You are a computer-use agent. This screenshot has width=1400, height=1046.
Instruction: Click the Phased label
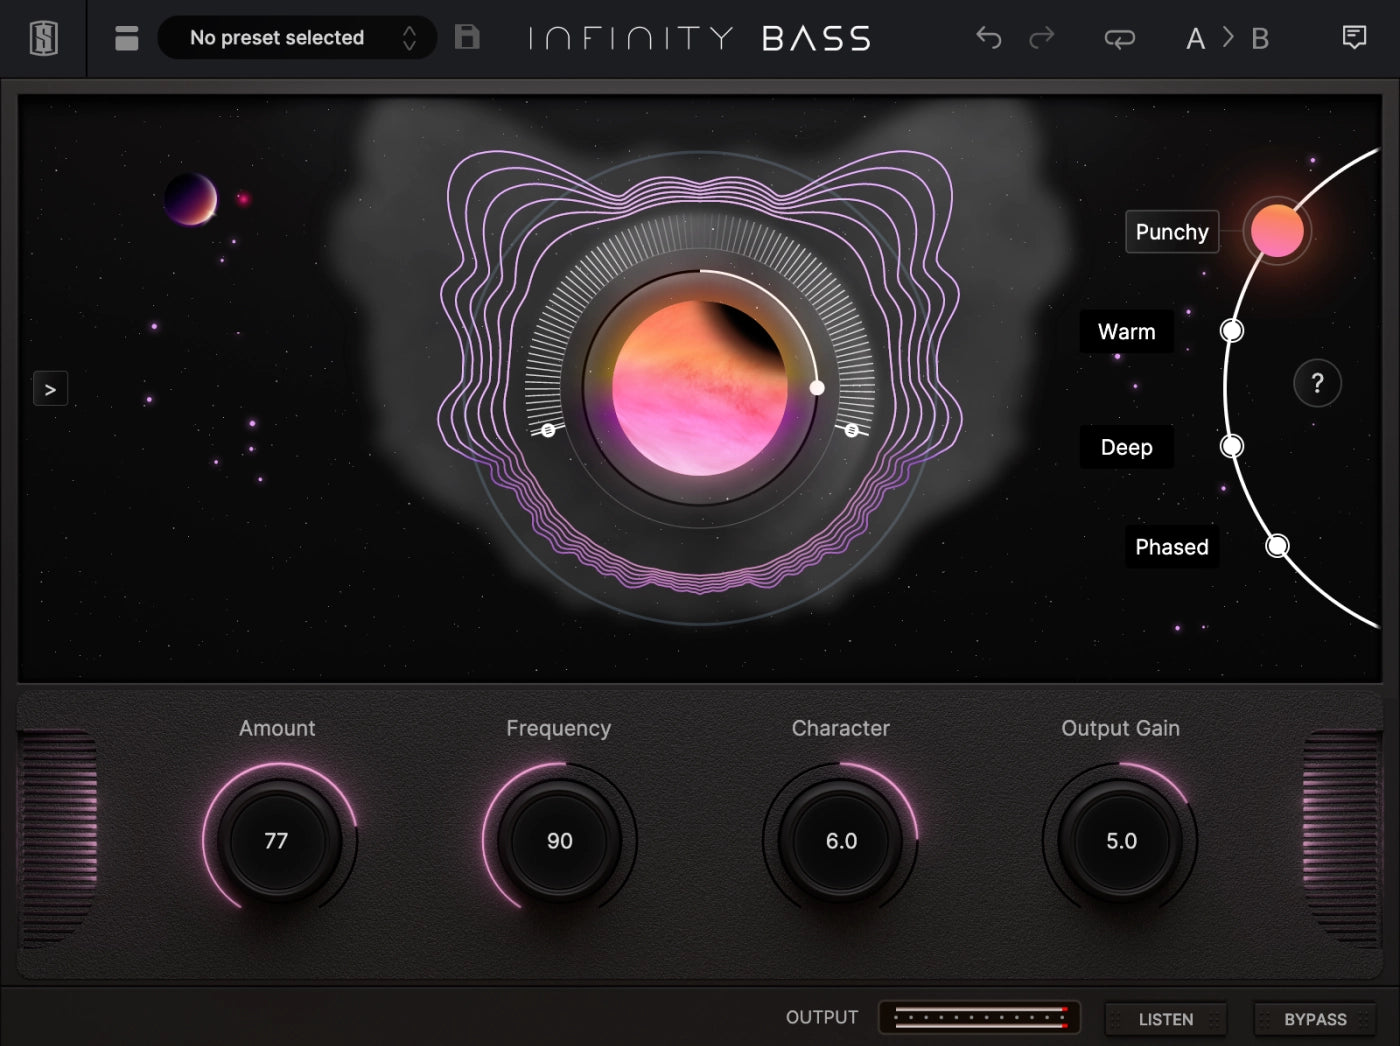pyautogui.click(x=1171, y=547)
